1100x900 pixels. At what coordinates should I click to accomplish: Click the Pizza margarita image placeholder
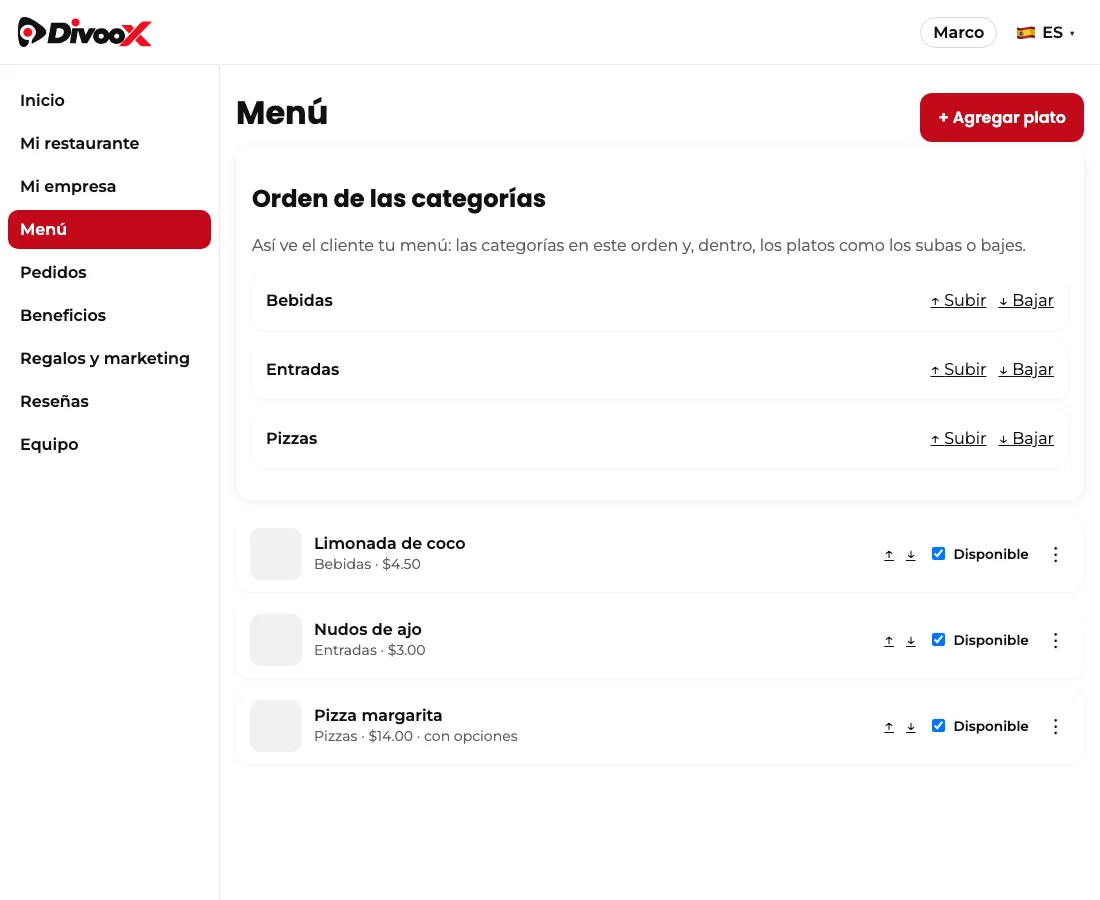[276, 726]
